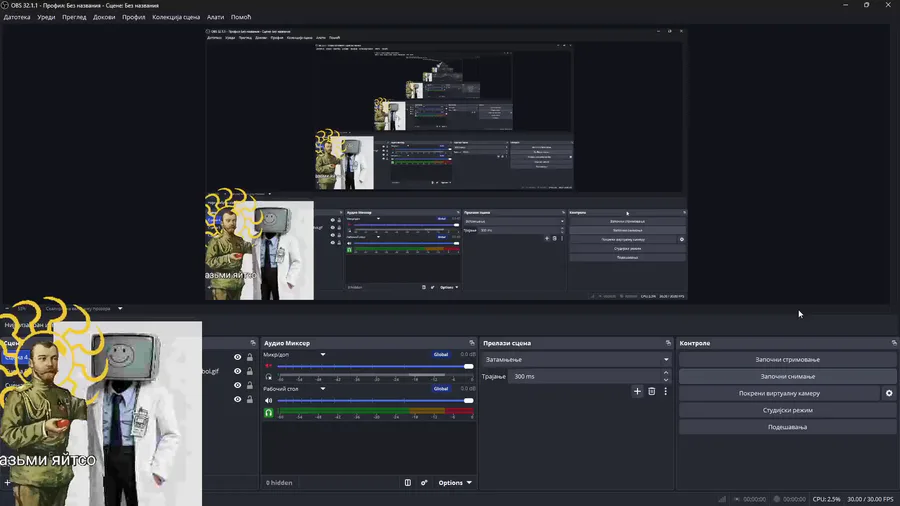
Task: Open the Датотека menu
Action: click(17, 17)
